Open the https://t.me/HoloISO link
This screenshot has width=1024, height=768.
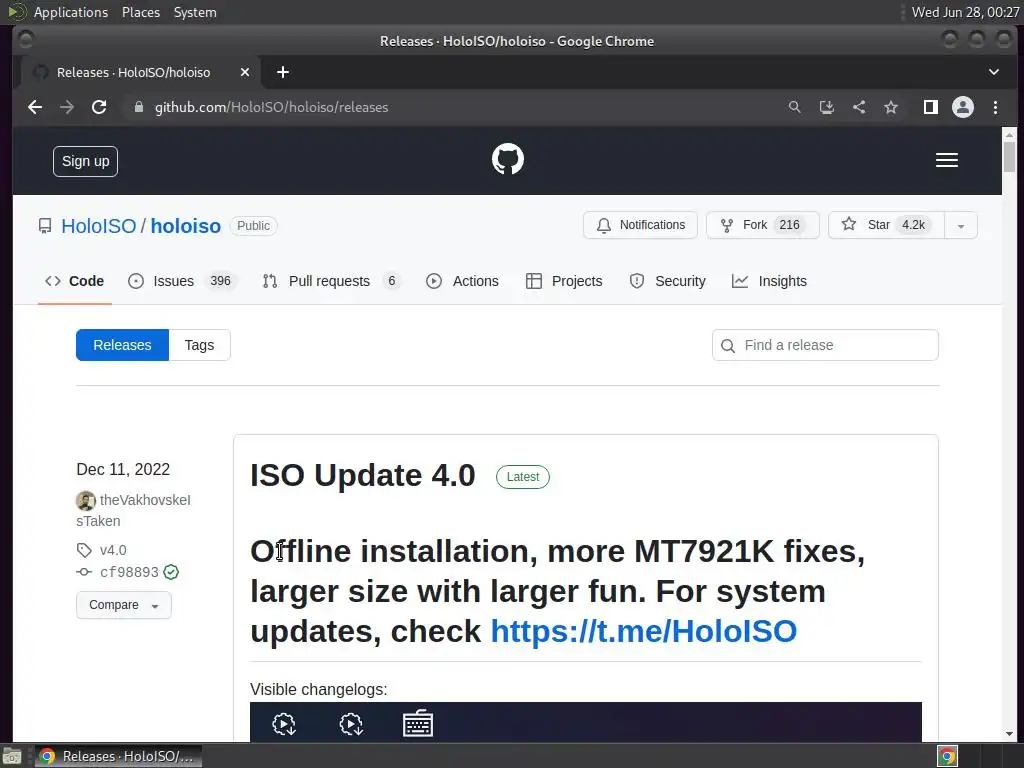(x=643, y=631)
